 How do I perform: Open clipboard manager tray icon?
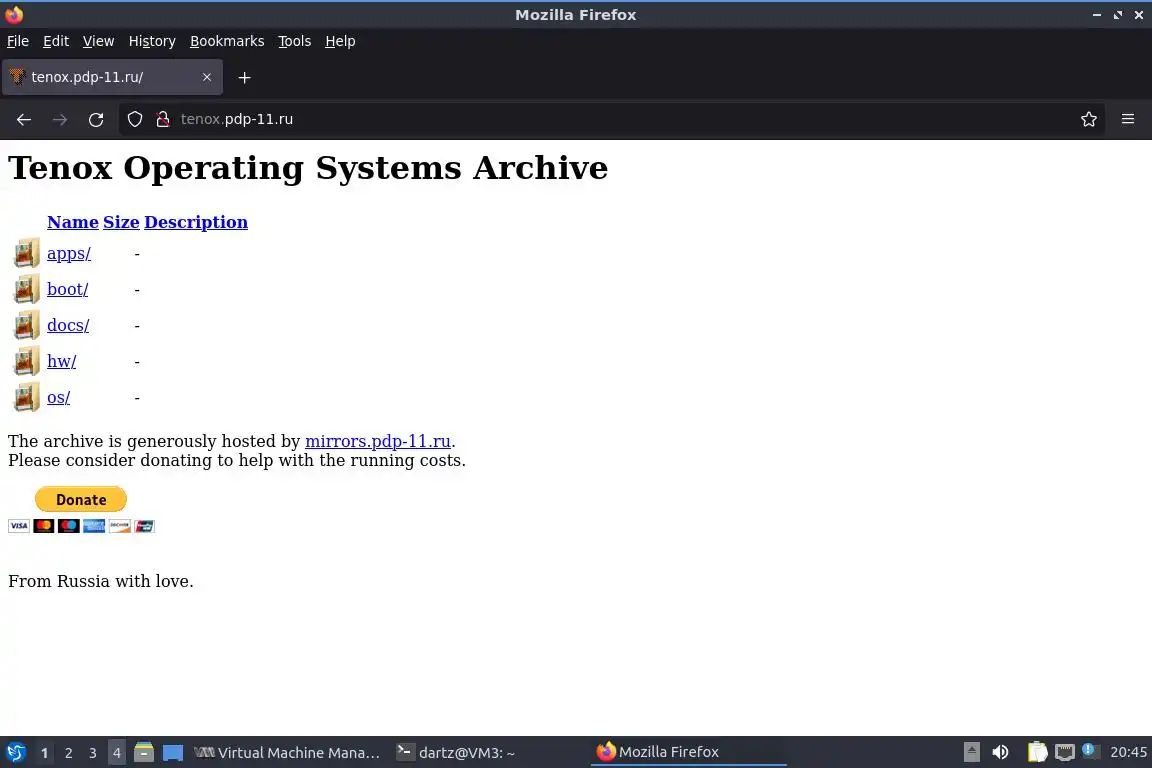pos(1037,752)
